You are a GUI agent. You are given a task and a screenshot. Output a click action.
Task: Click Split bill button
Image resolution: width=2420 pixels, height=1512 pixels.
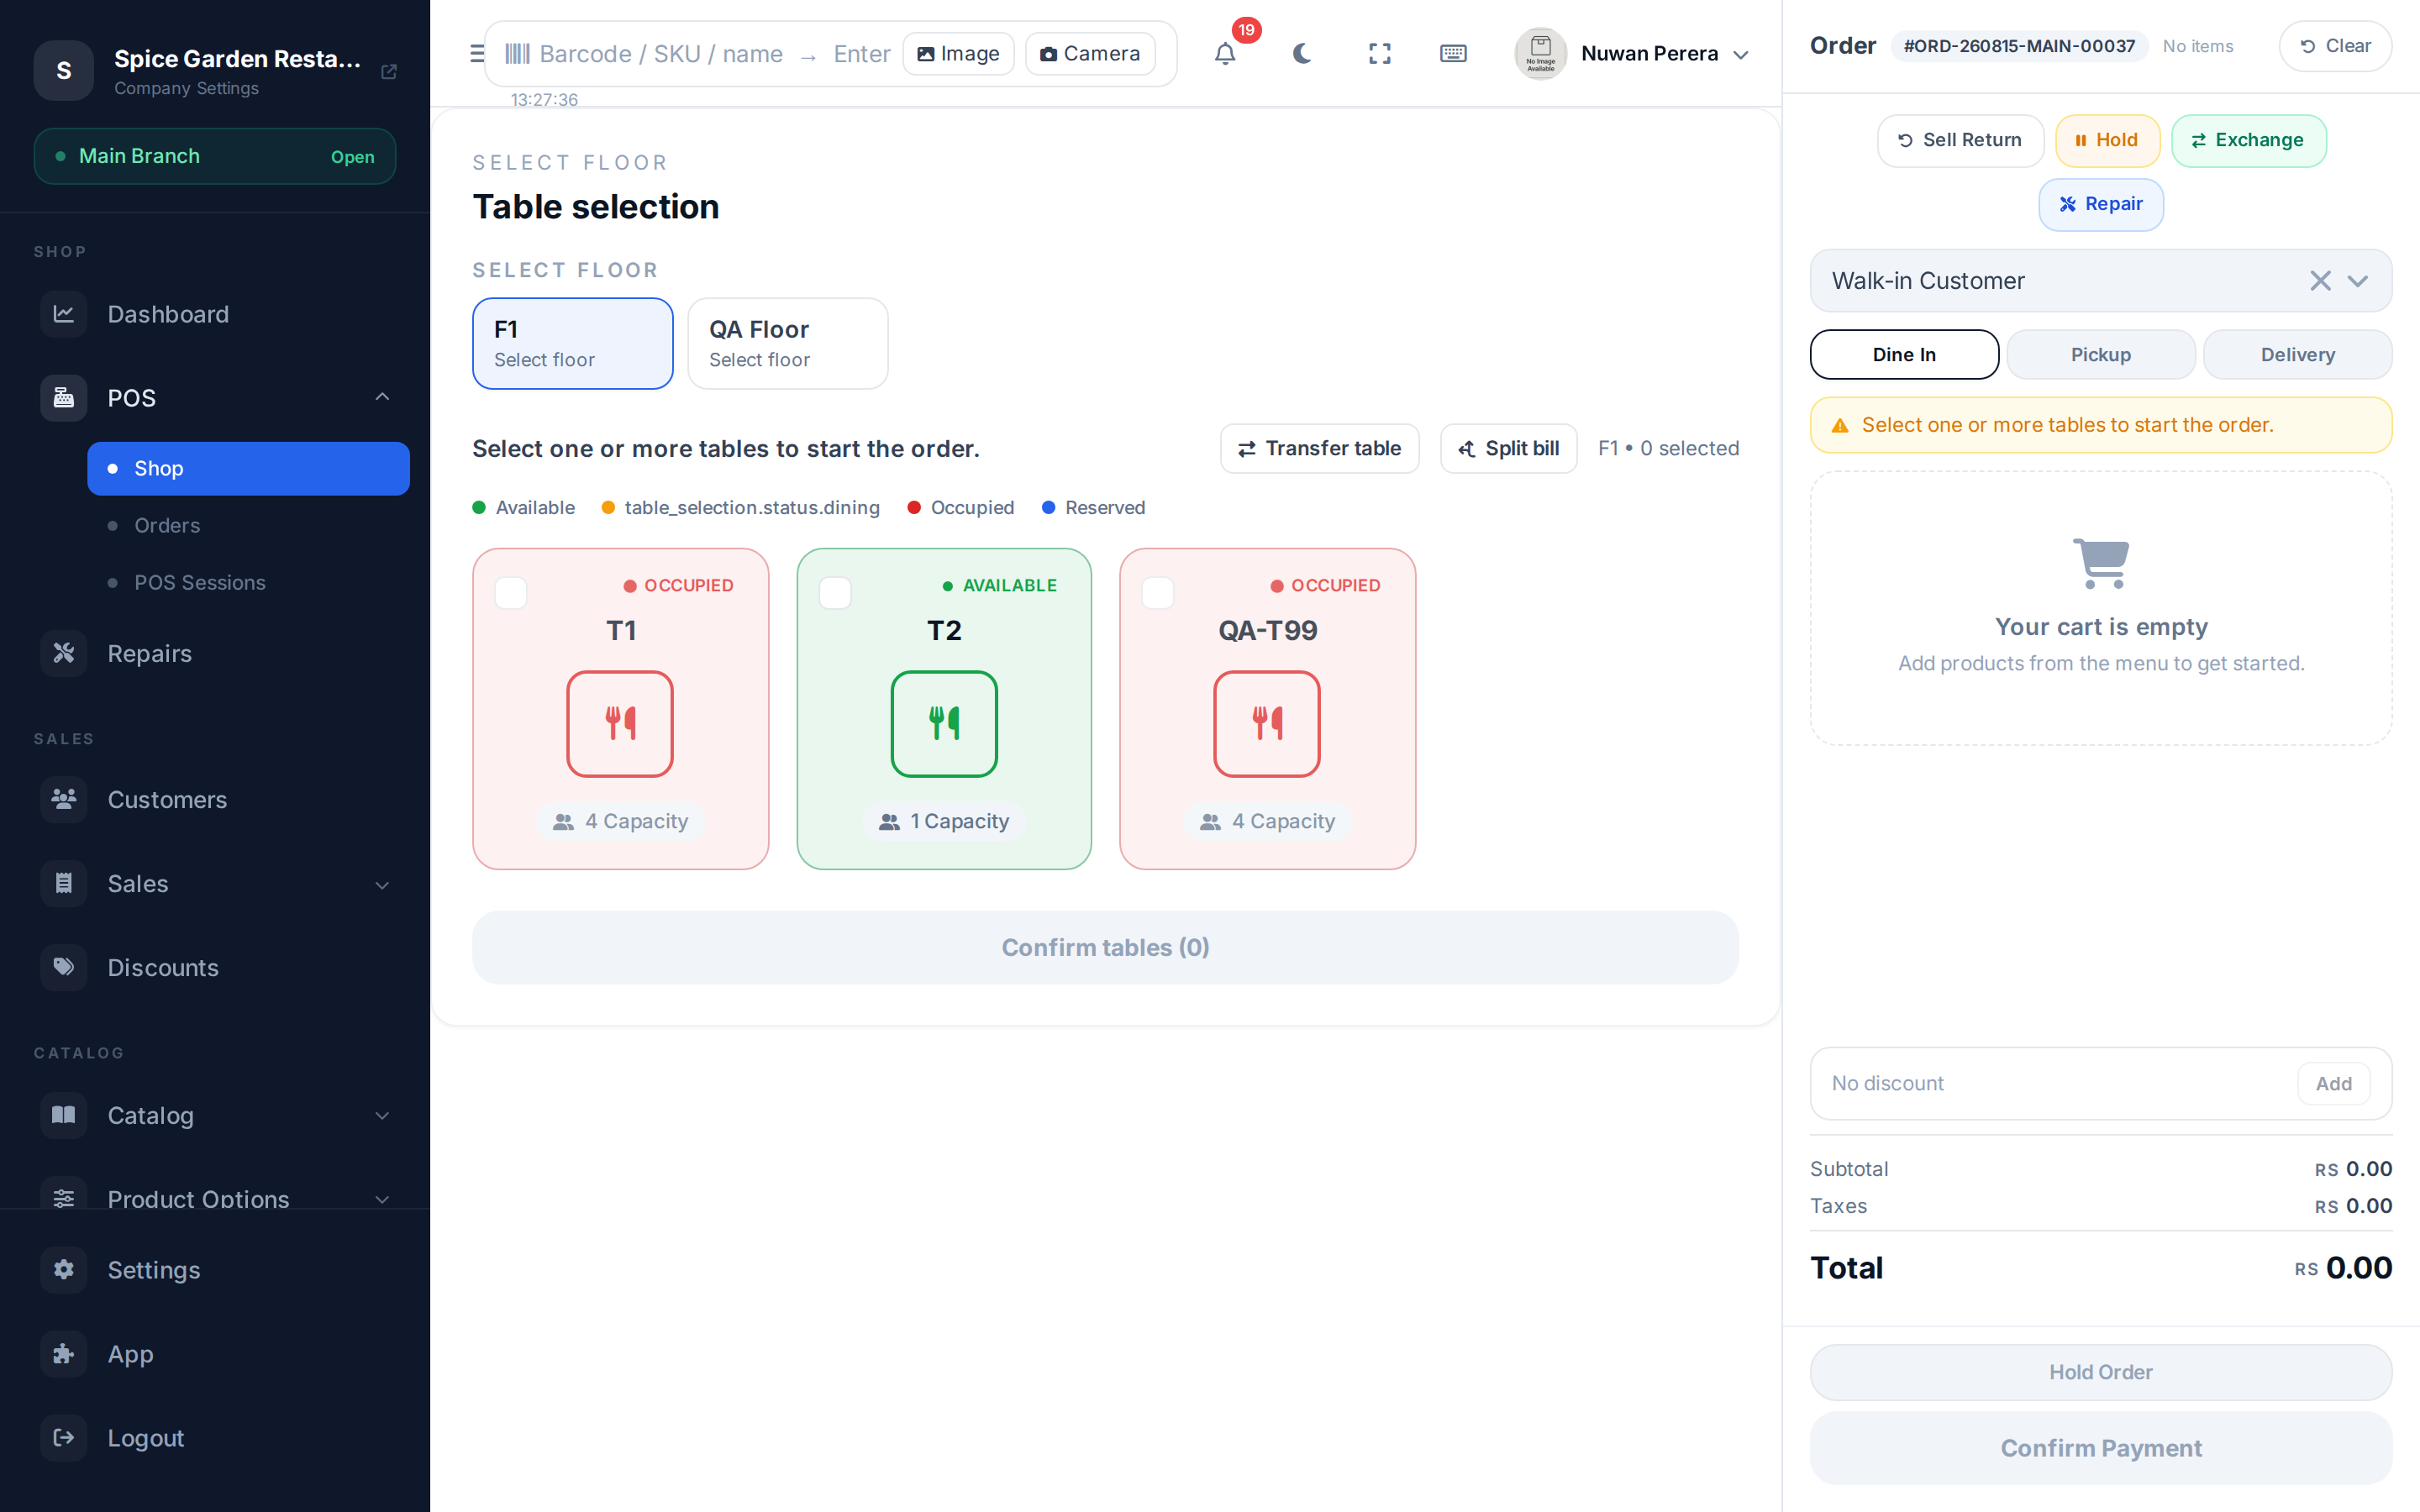tap(1508, 448)
